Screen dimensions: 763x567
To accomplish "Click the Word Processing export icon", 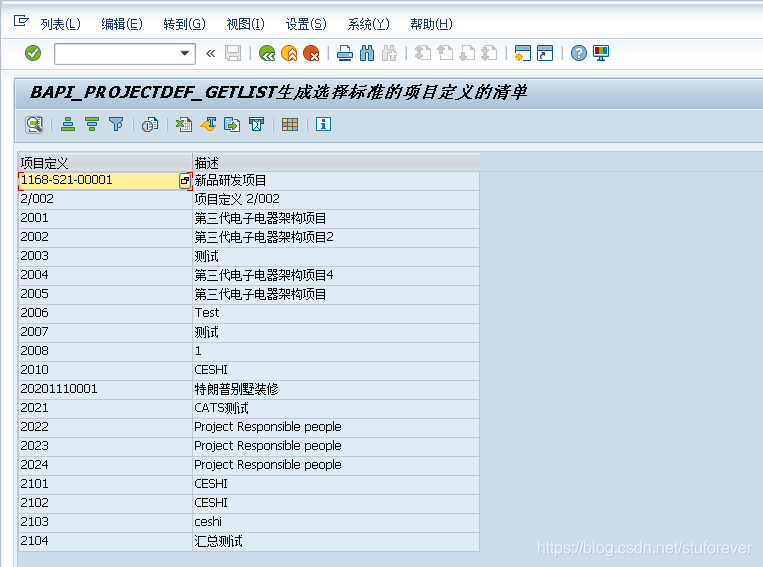I will [208, 125].
